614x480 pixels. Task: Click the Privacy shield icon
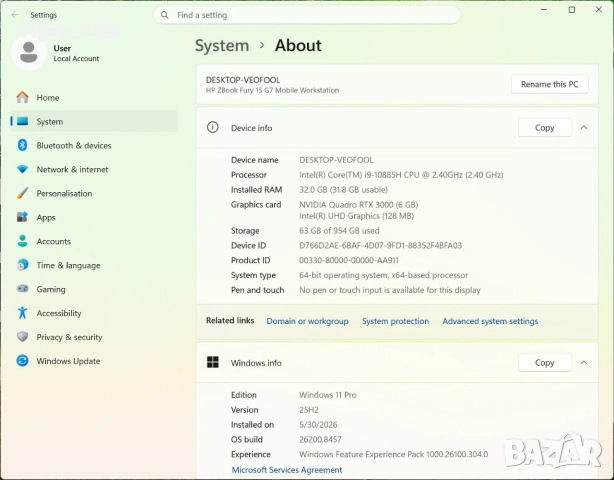click(22, 337)
